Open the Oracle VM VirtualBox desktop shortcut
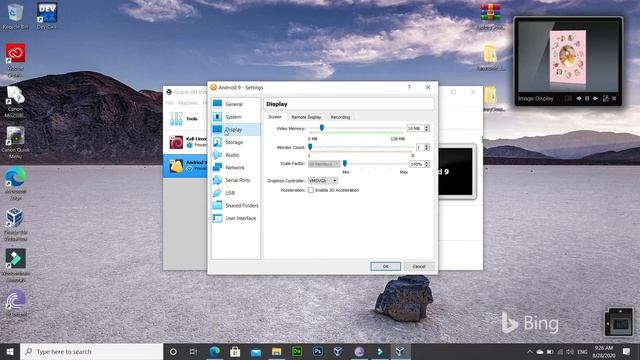Image resolution: width=640 pixels, height=360 pixels. click(x=15, y=224)
